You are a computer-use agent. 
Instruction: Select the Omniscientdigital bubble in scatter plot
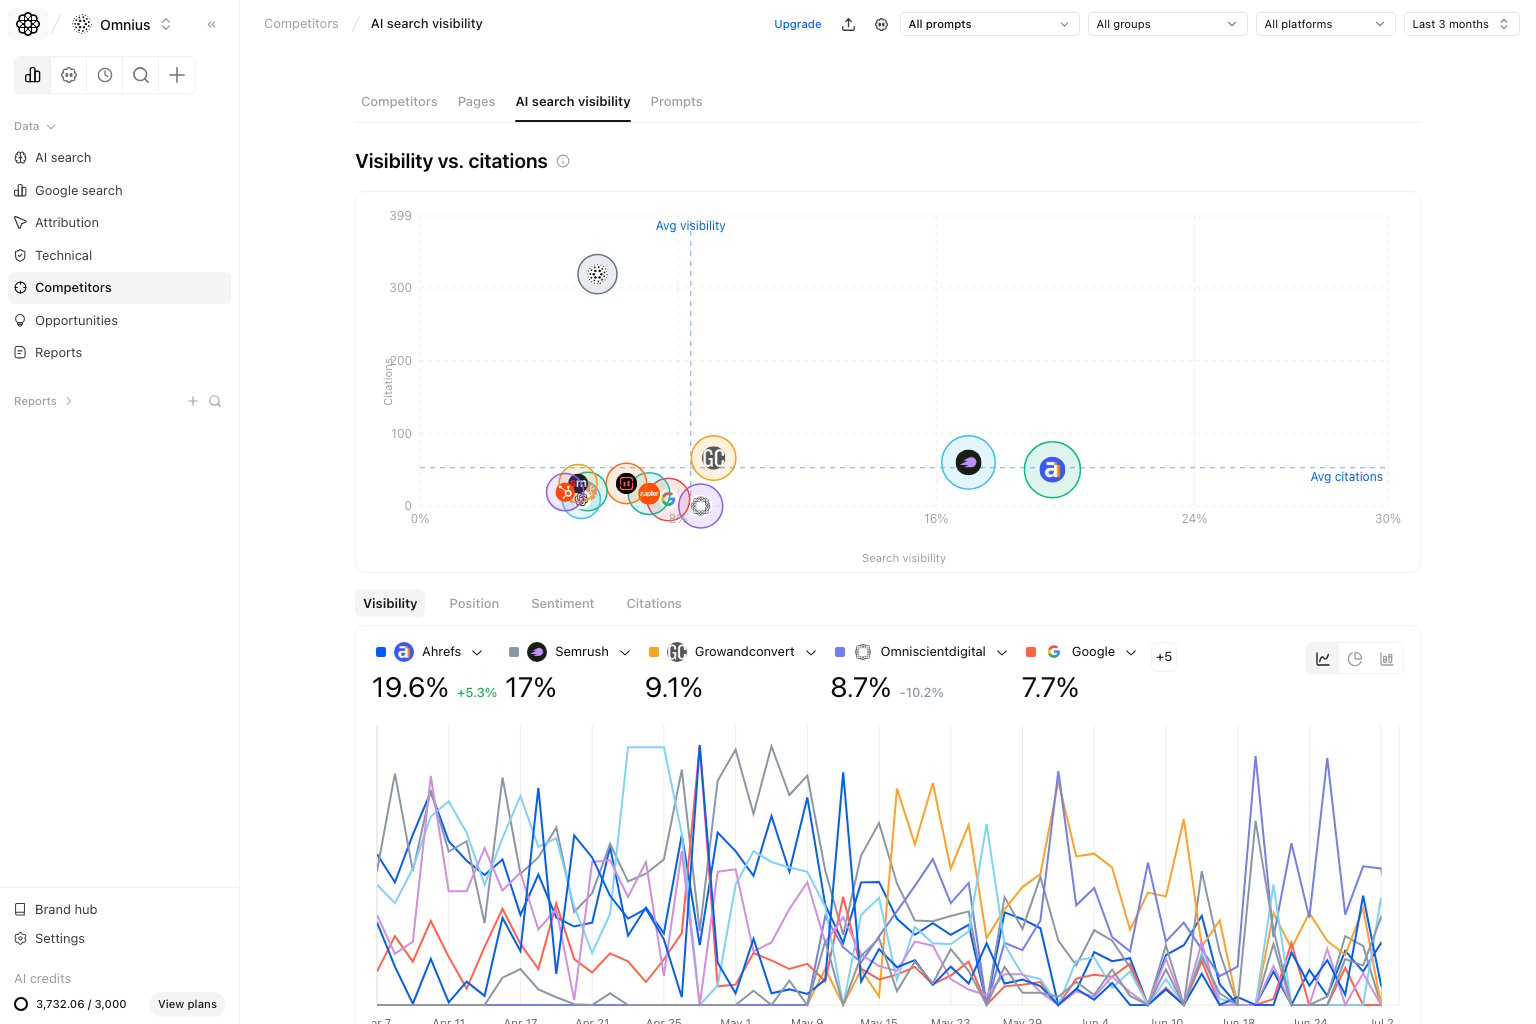[x=701, y=506]
